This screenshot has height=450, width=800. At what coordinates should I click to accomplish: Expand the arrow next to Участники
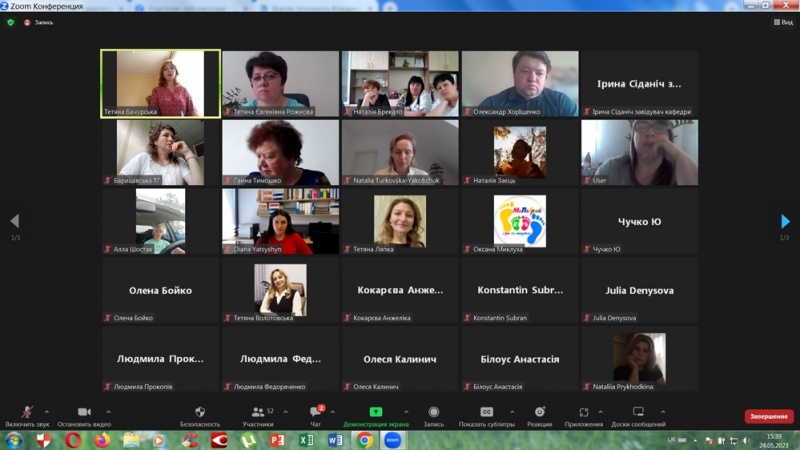[x=286, y=411]
